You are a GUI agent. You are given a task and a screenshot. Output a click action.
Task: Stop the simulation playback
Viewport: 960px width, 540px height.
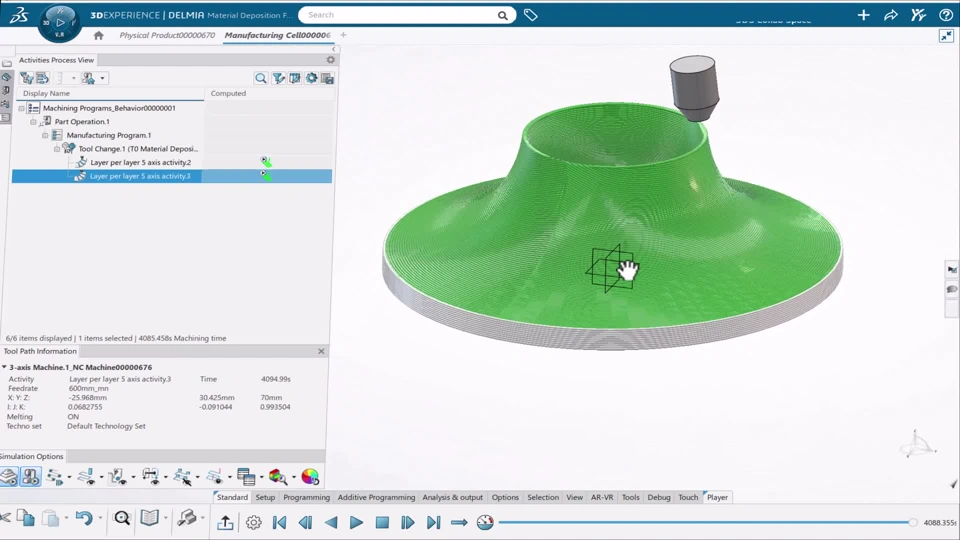point(382,522)
